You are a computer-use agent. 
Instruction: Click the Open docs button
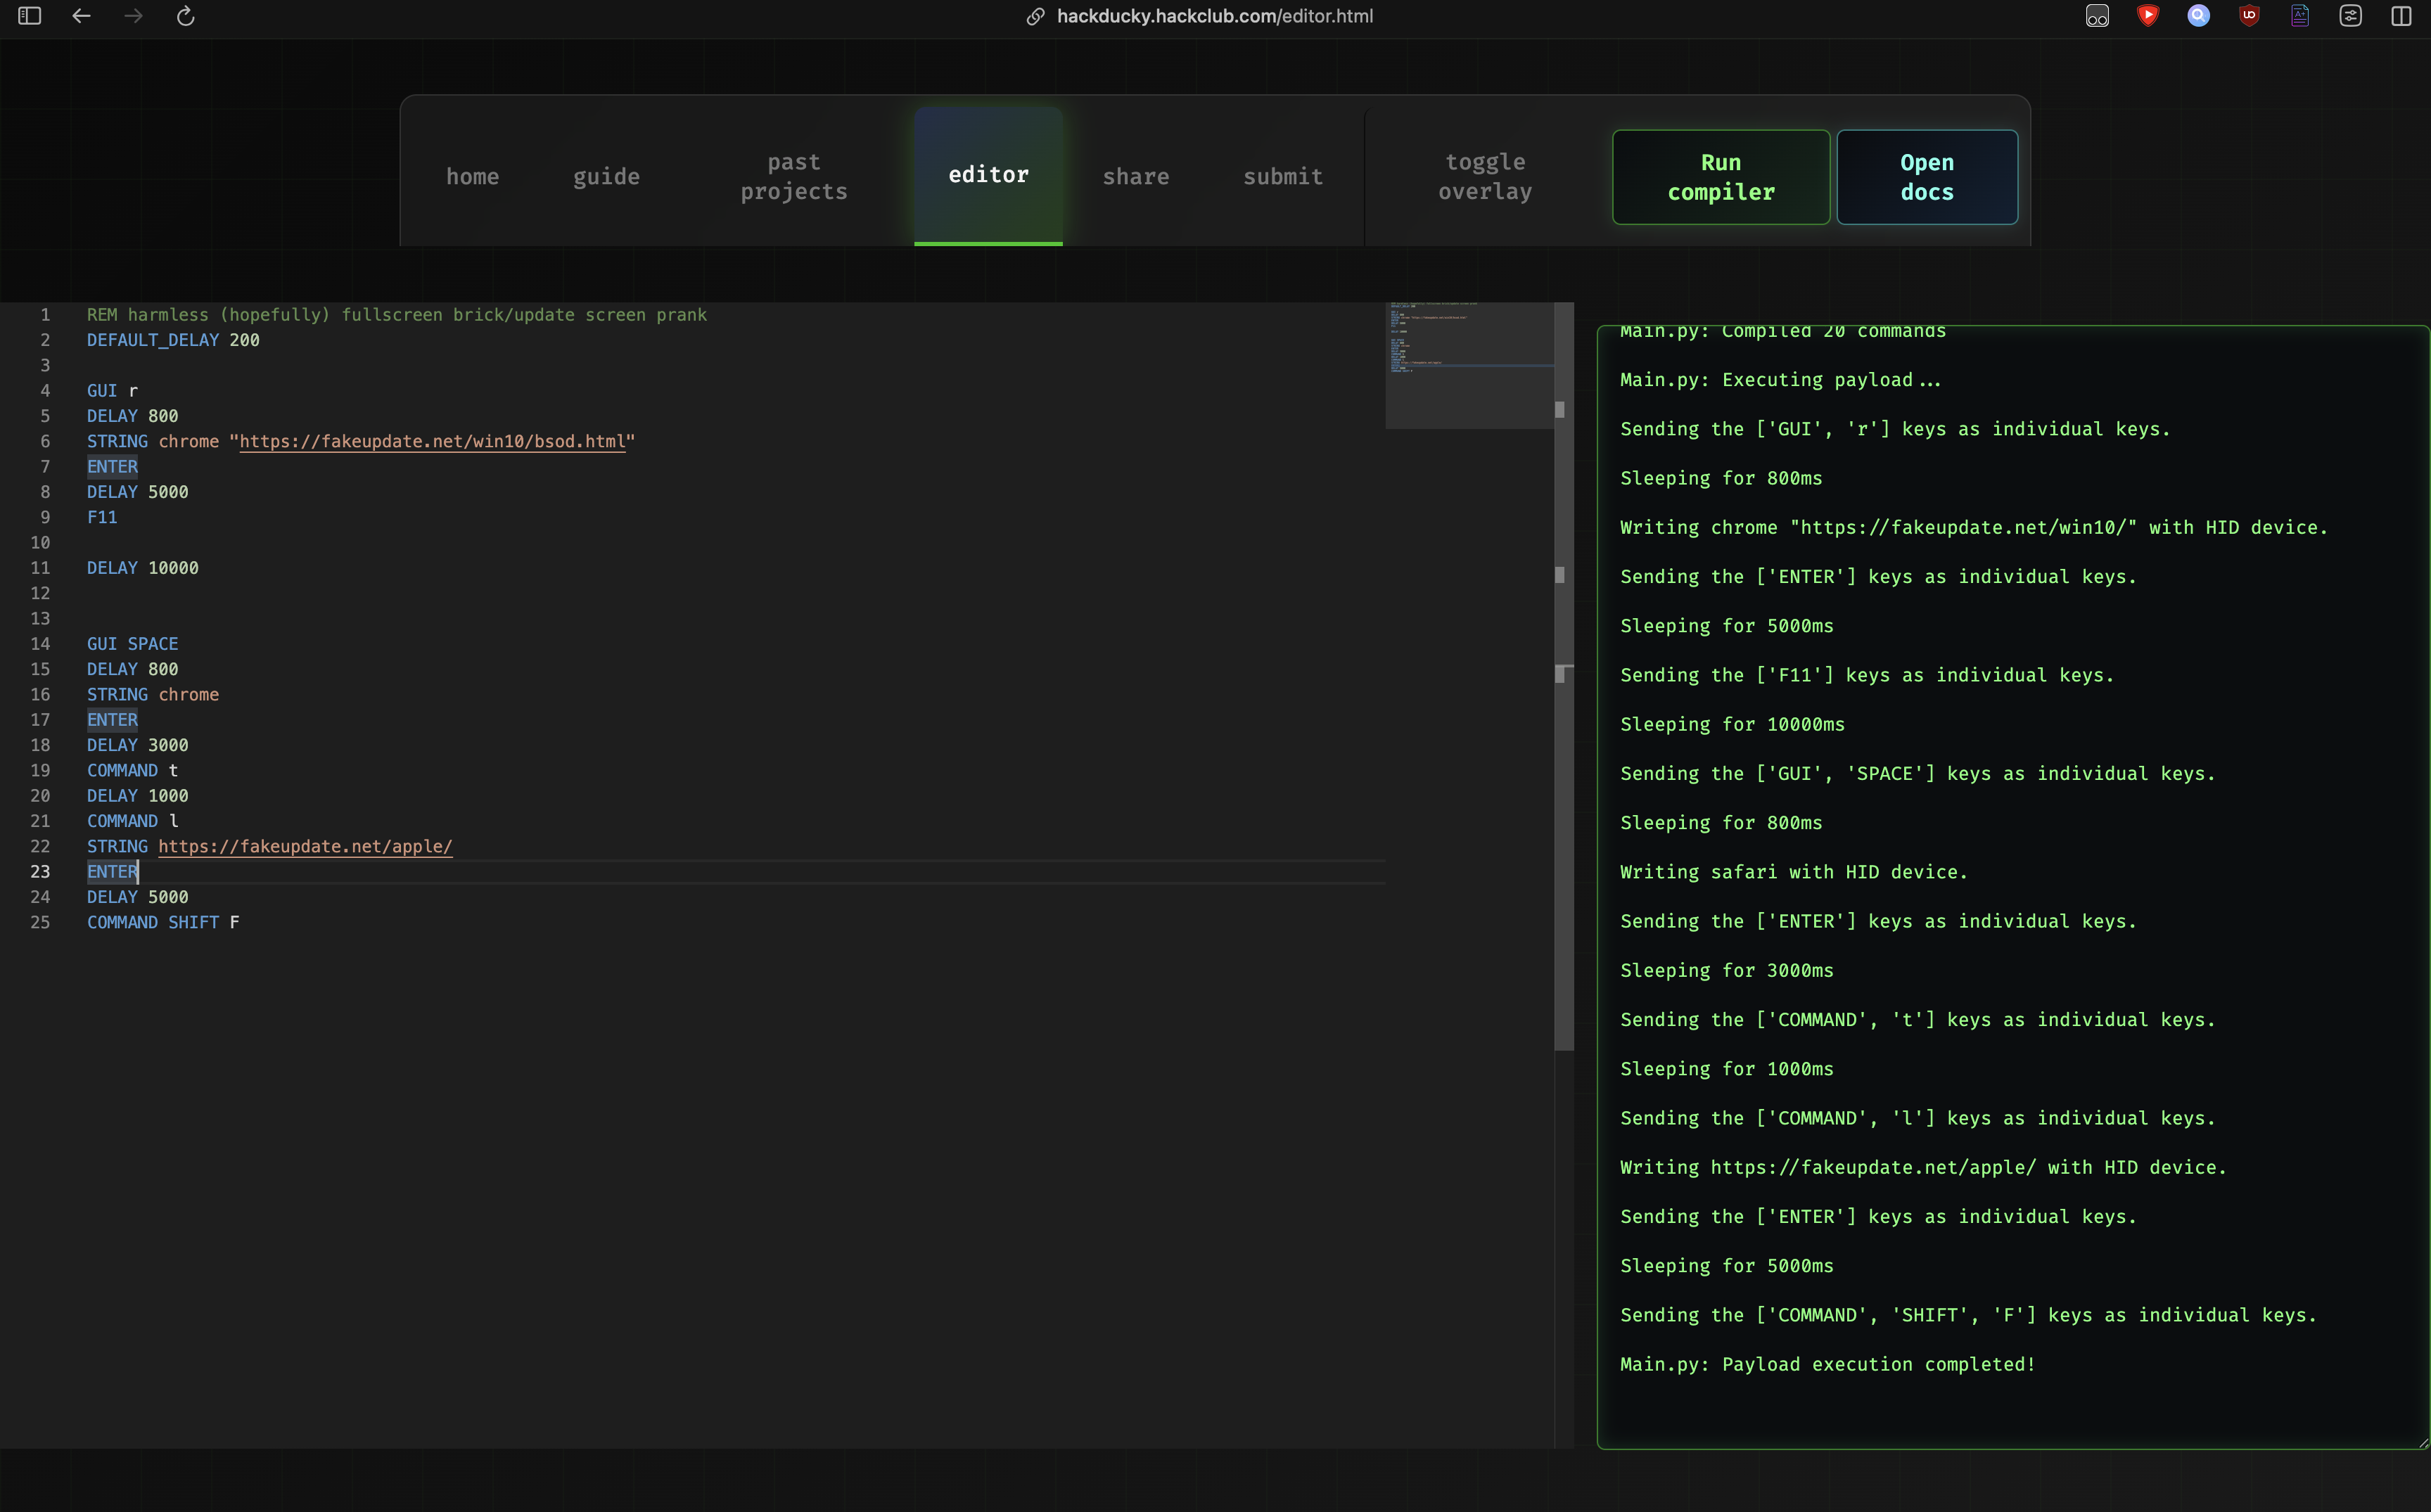coord(1926,177)
